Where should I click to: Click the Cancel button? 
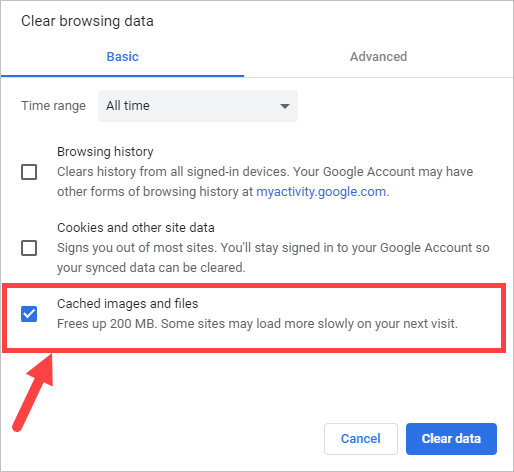(x=361, y=439)
